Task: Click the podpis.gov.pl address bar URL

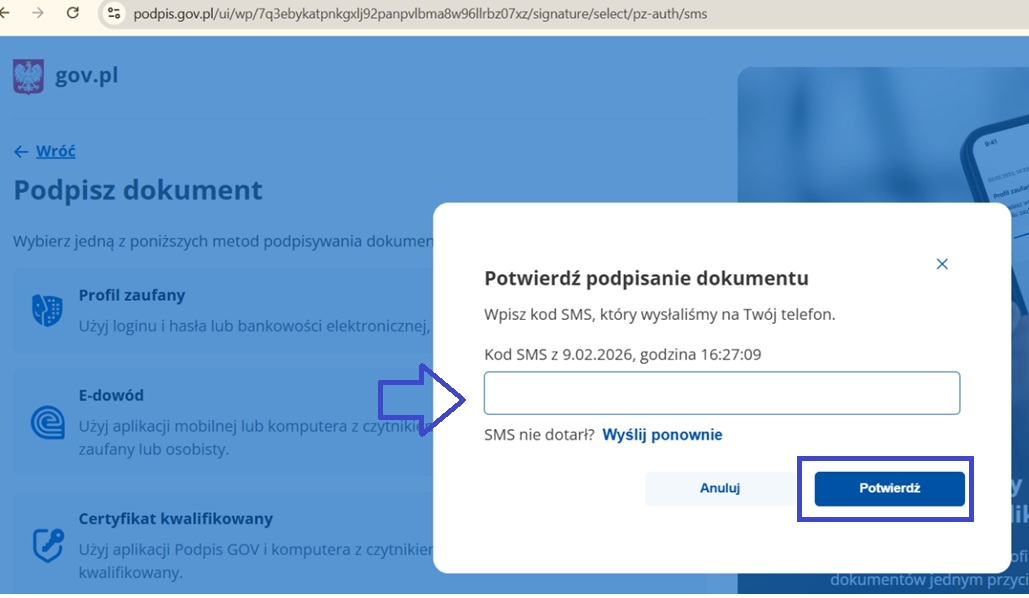Action: tap(420, 14)
